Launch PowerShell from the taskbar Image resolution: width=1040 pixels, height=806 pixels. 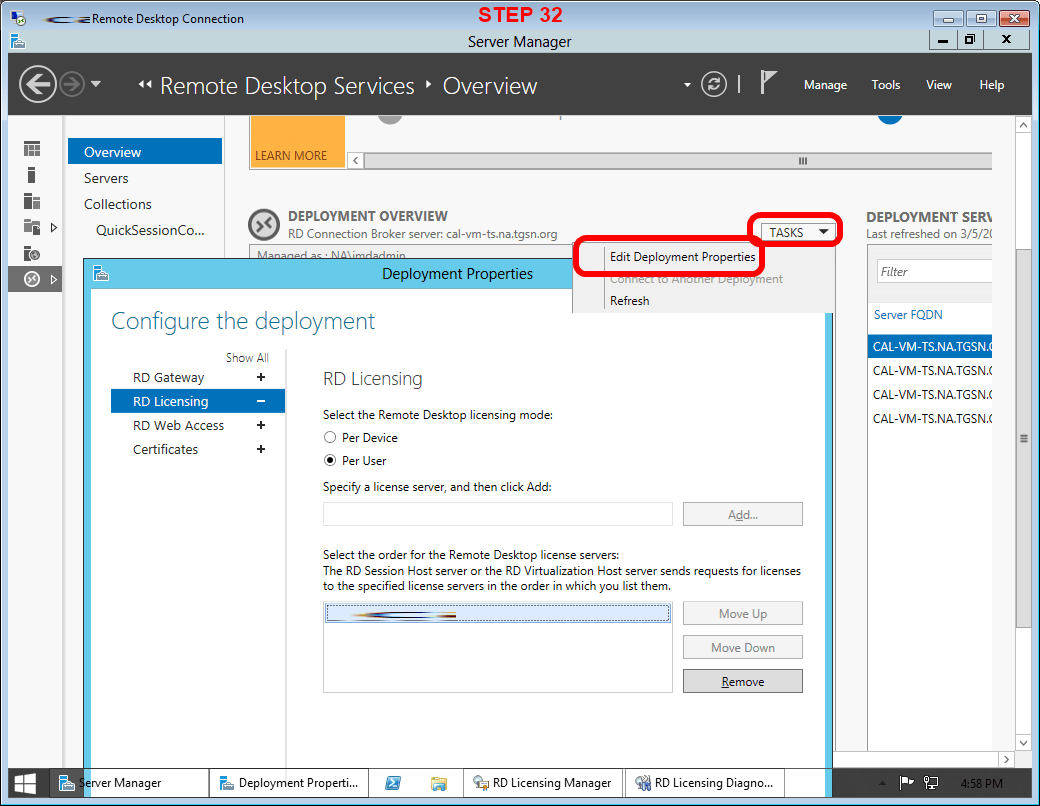coord(394,783)
